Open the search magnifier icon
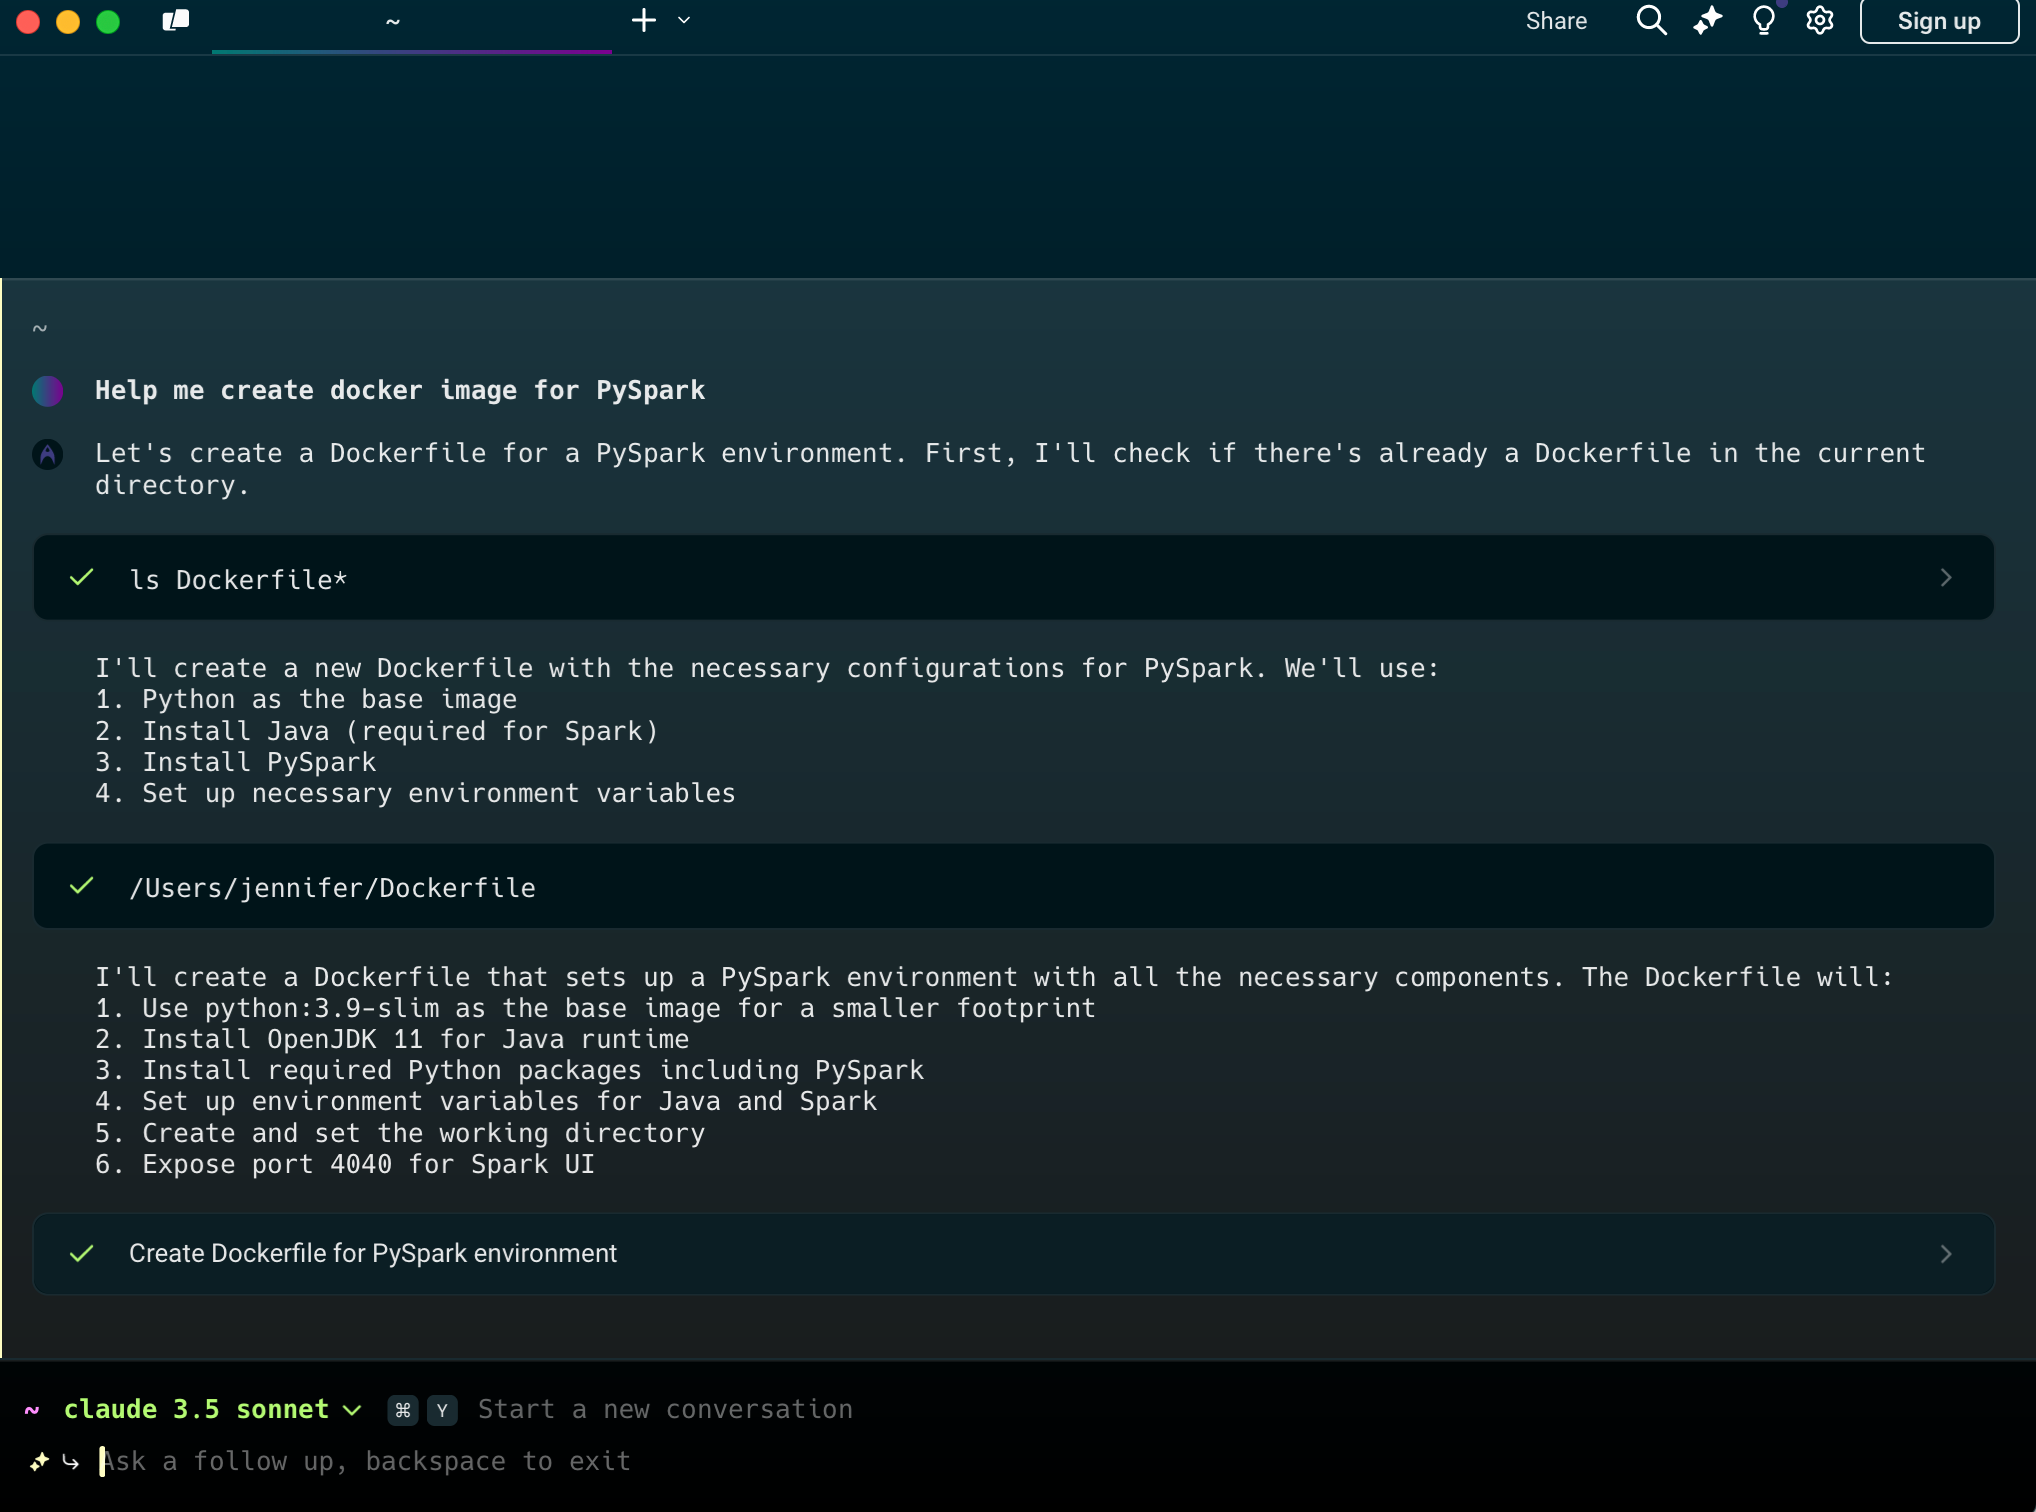The image size is (2036, 1512). tap(1651, 21)
